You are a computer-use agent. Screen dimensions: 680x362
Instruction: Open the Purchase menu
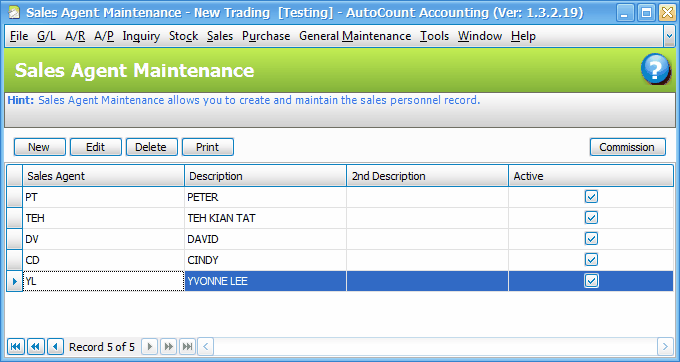click(x=266, y=36)
